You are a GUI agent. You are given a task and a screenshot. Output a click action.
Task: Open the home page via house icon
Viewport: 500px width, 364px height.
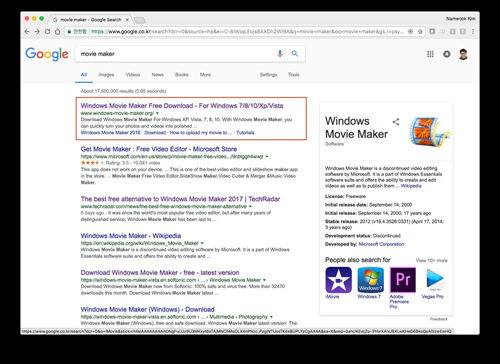pyautogui.click(x=57, y=32)
